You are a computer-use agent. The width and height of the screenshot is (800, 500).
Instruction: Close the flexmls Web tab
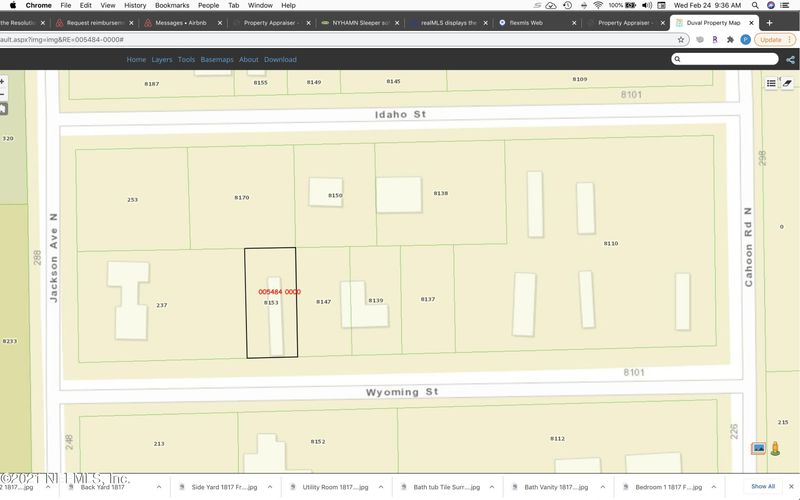pos(574,23)
